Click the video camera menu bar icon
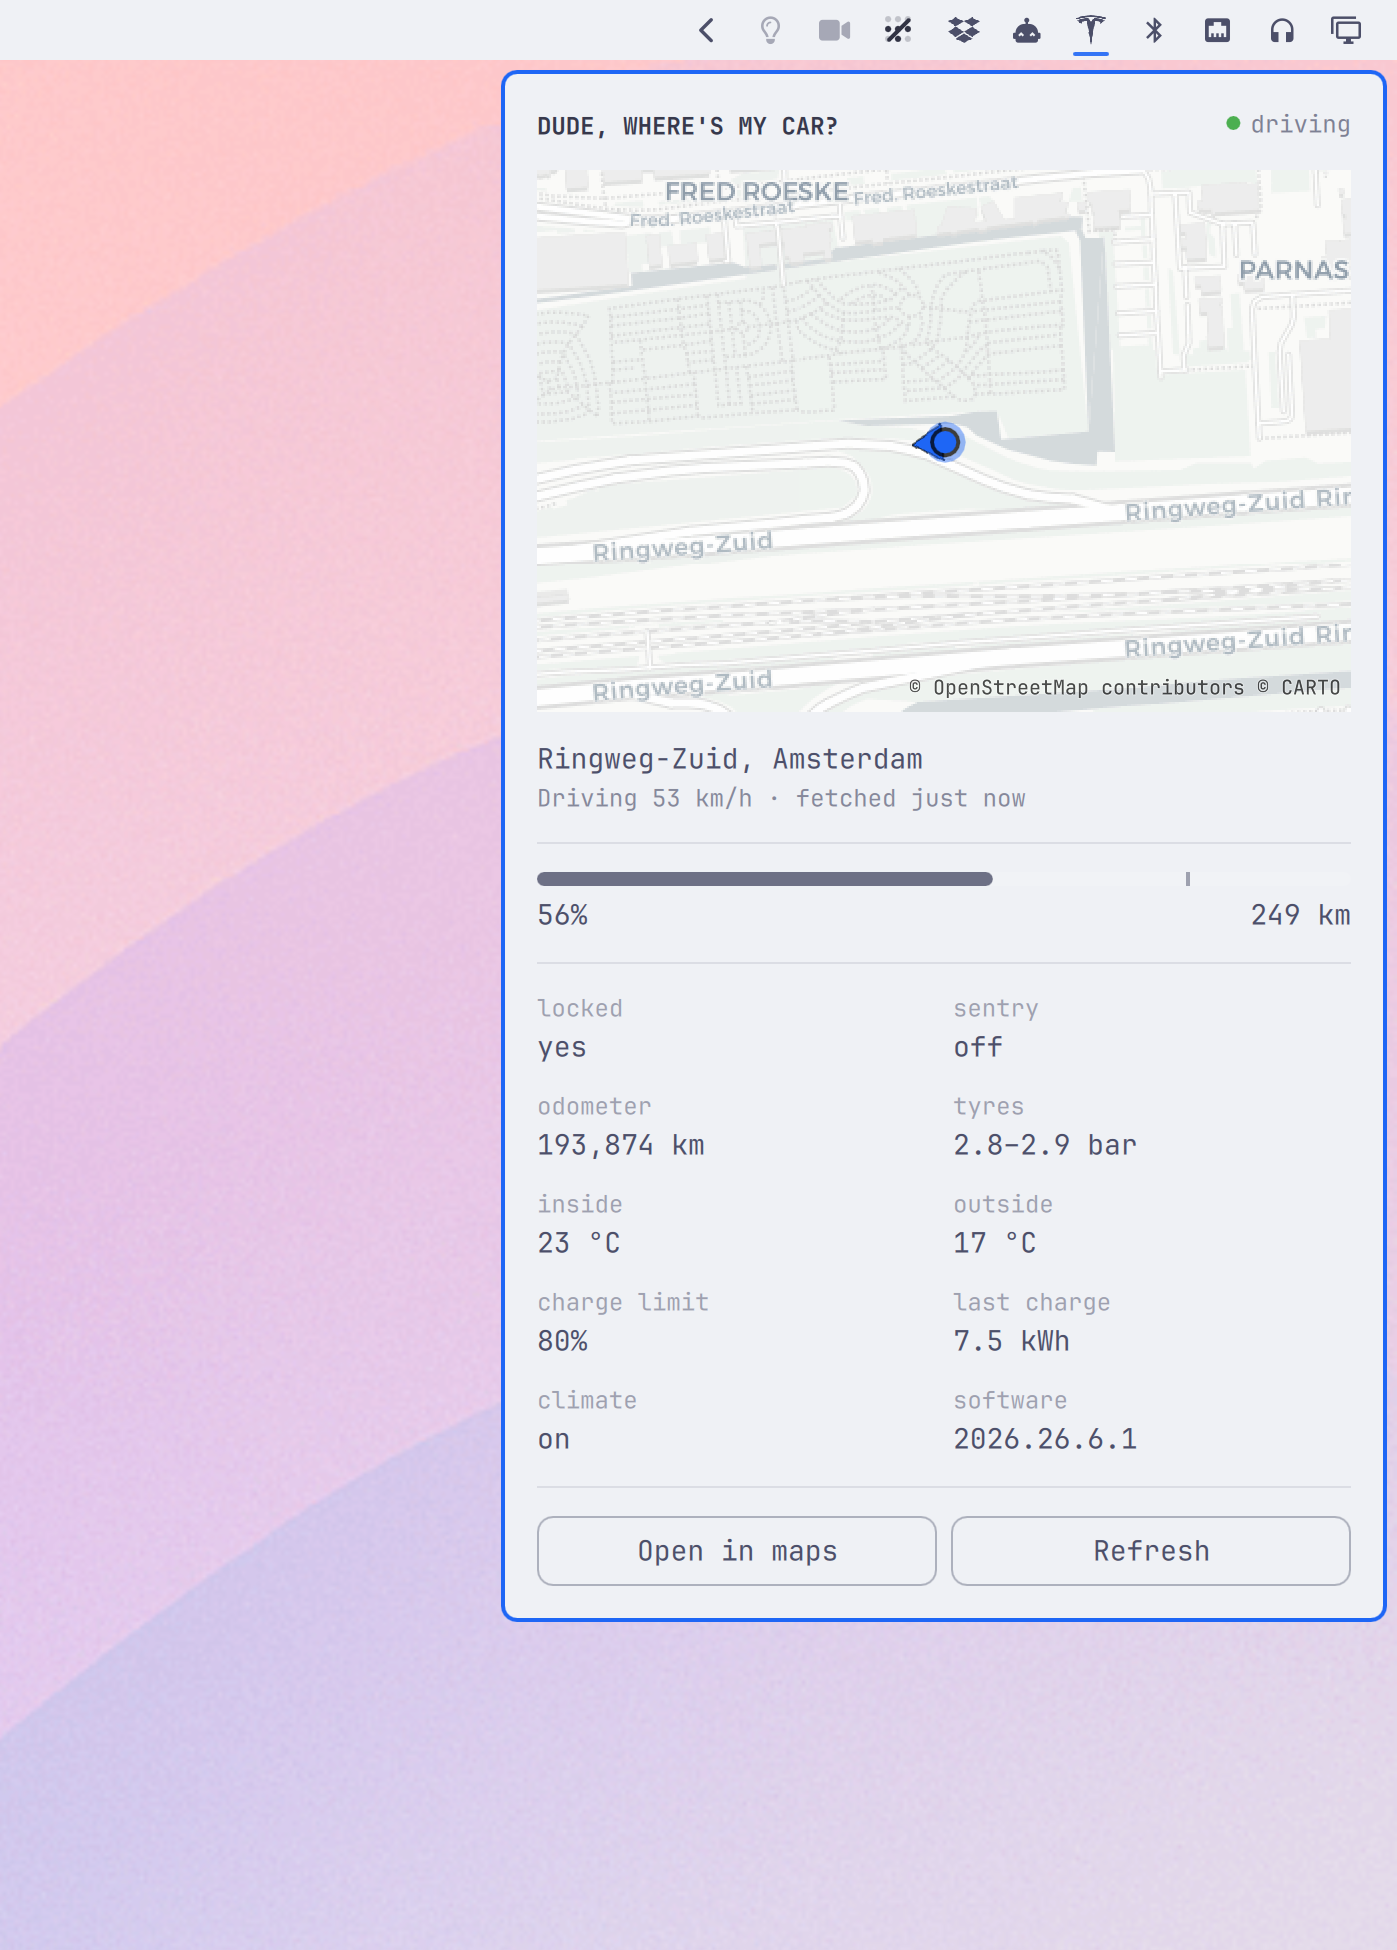The image size is (1397, 1950). coord(834,31)
